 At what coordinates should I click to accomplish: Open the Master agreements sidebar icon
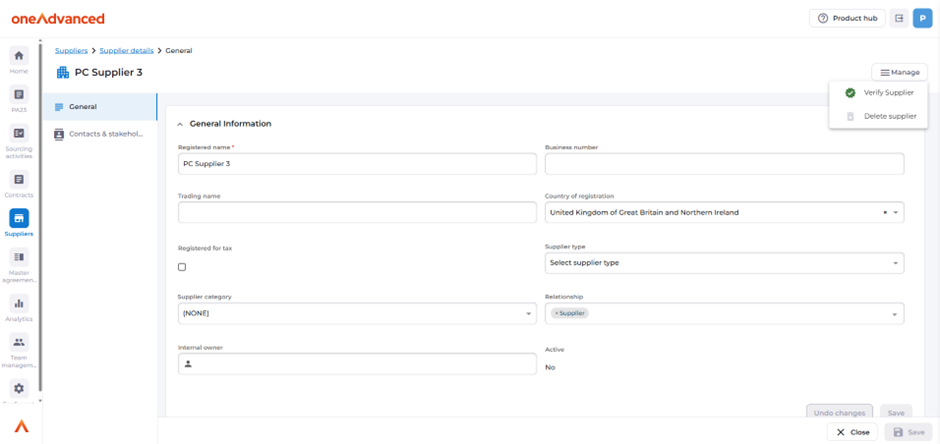[x=19, y=258]
